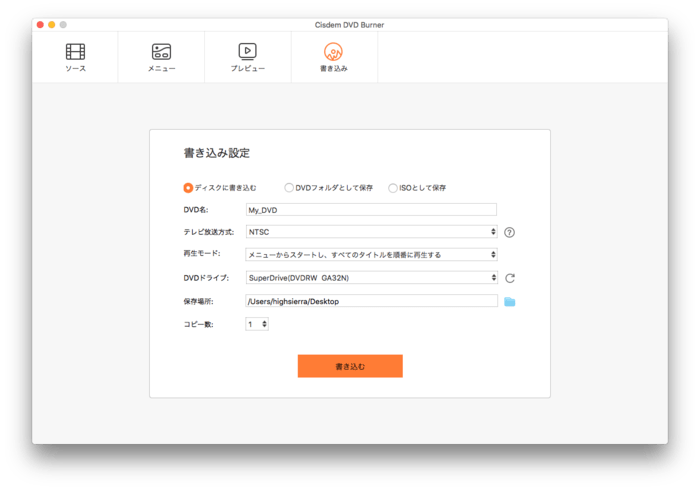Image resolution: width=700 pixels, height=490 pixels.
Task: Click the Preview play icon
Action: 247,51
